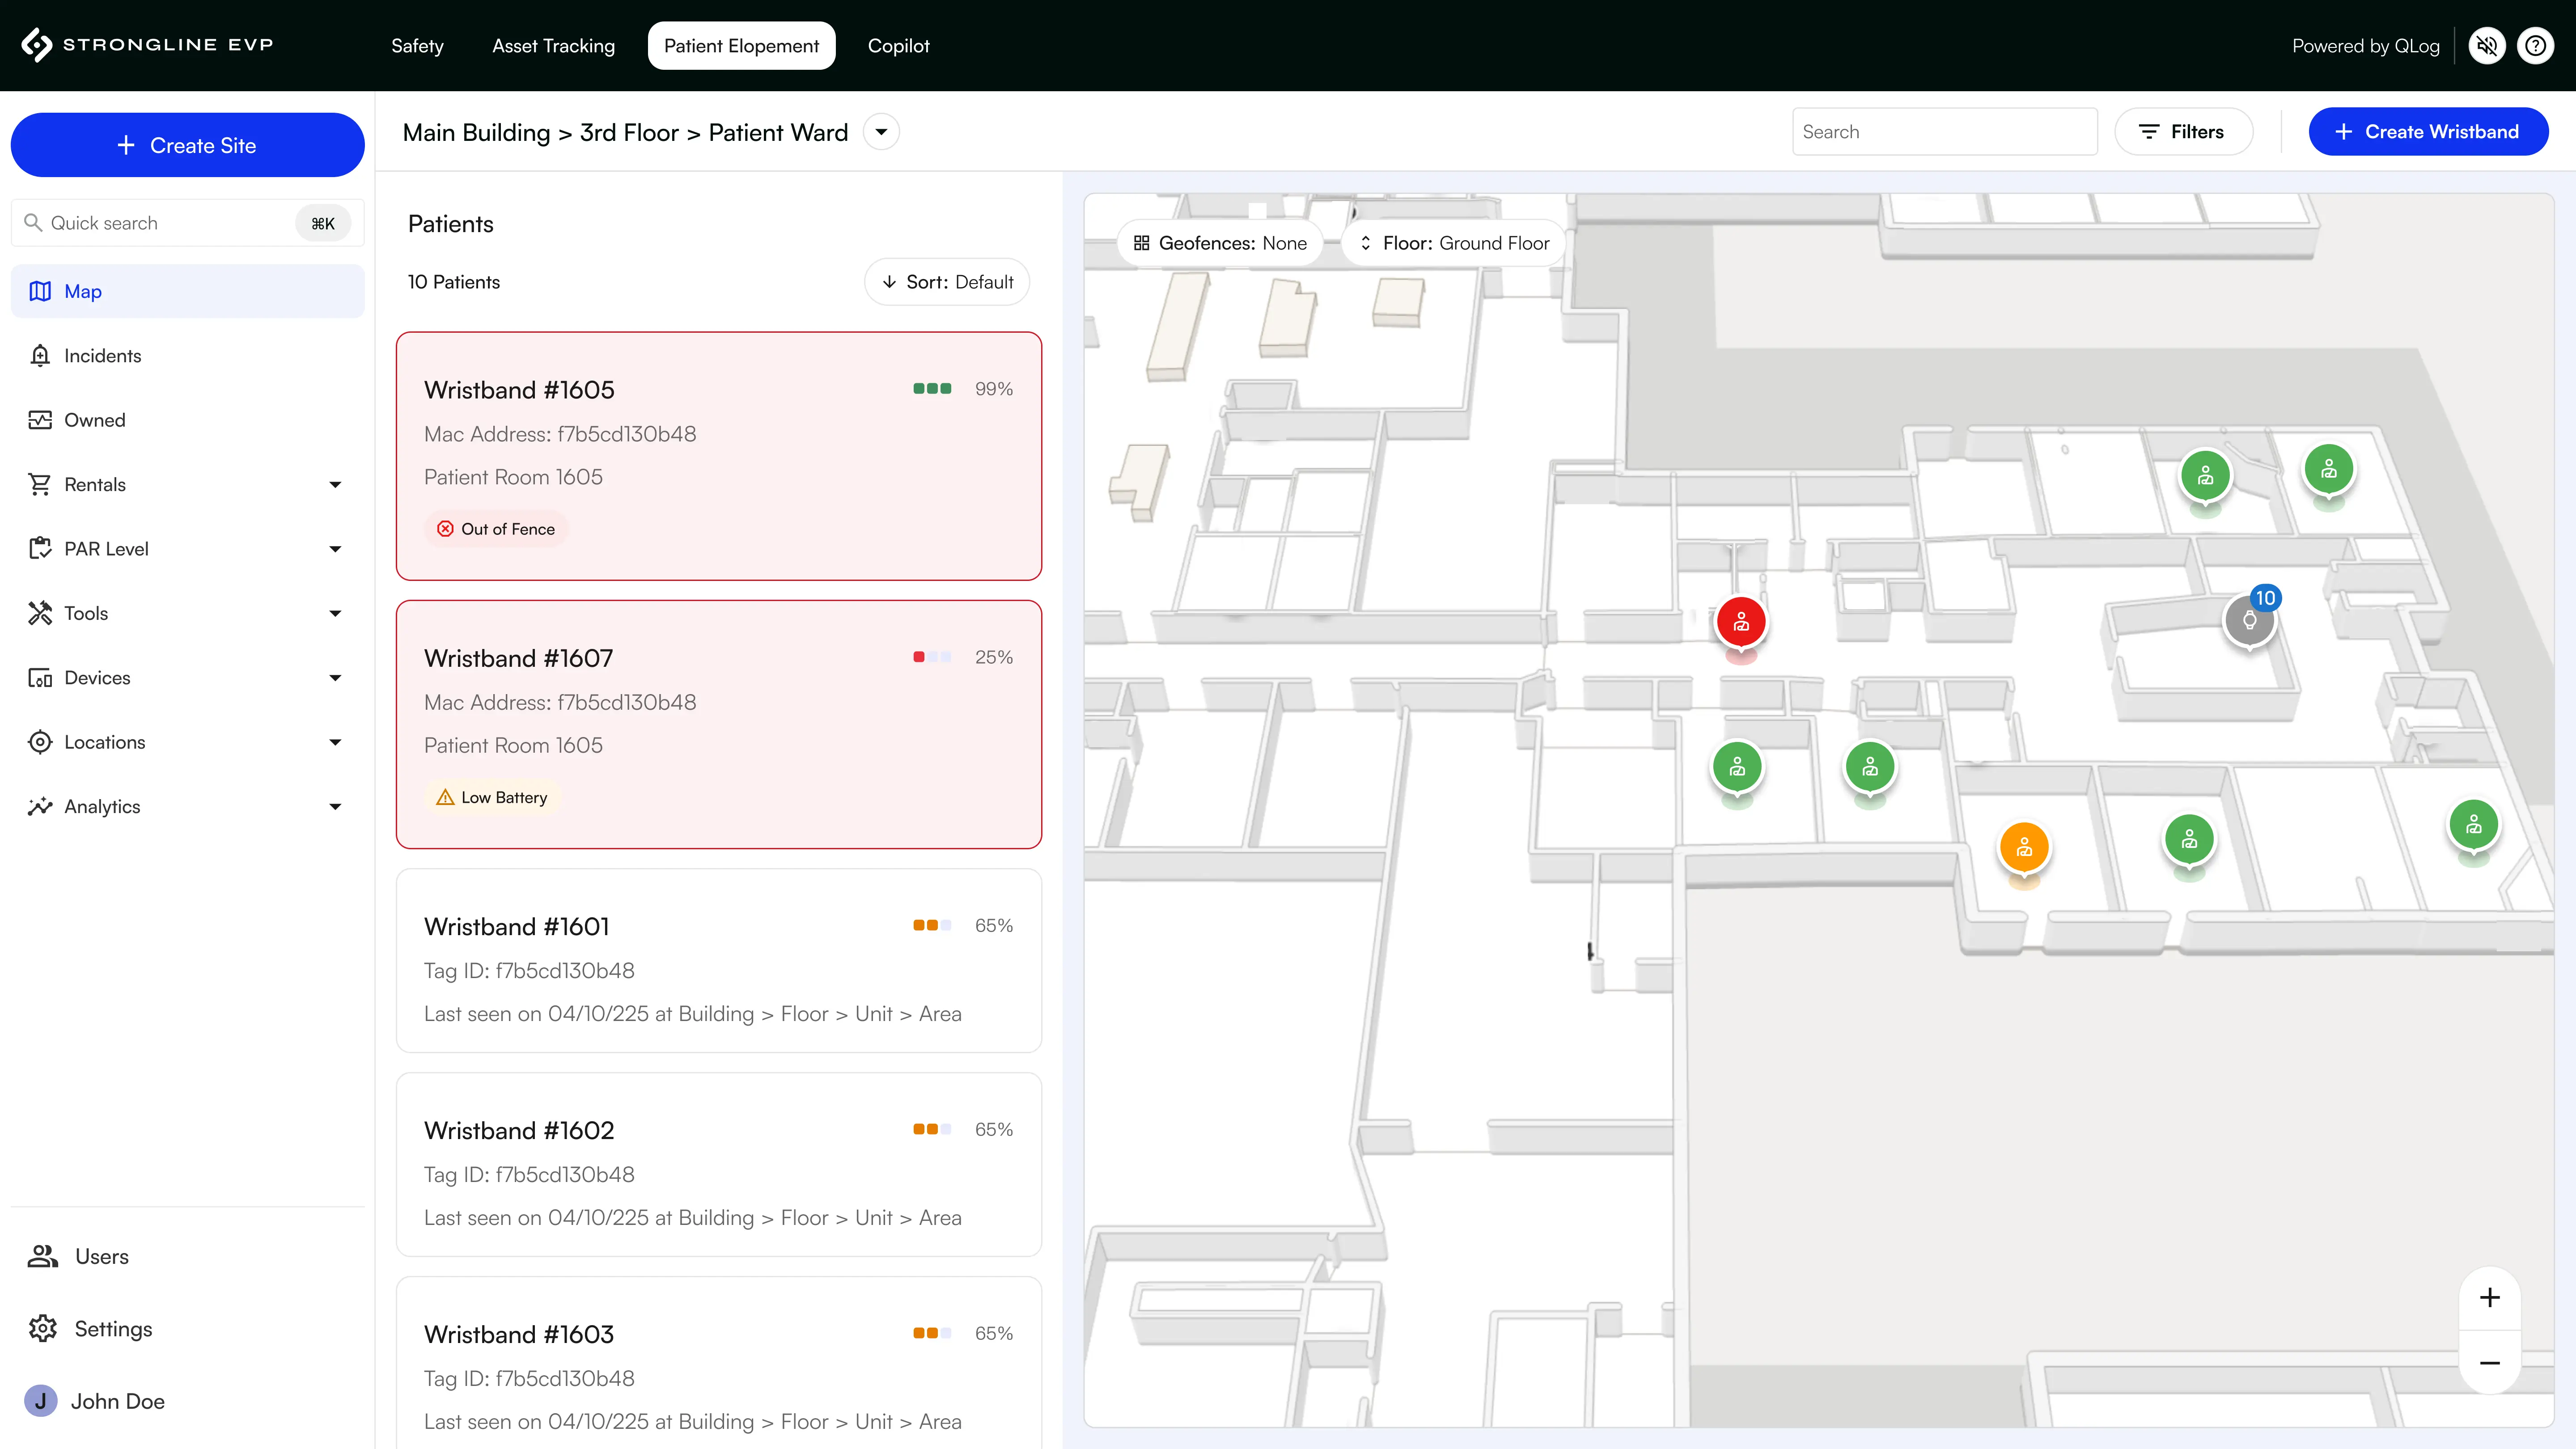The width and height of the screenshot is (2576, 1449).
Task: Open the Sort: Default dropdown
Action: (x=947, y=282)
